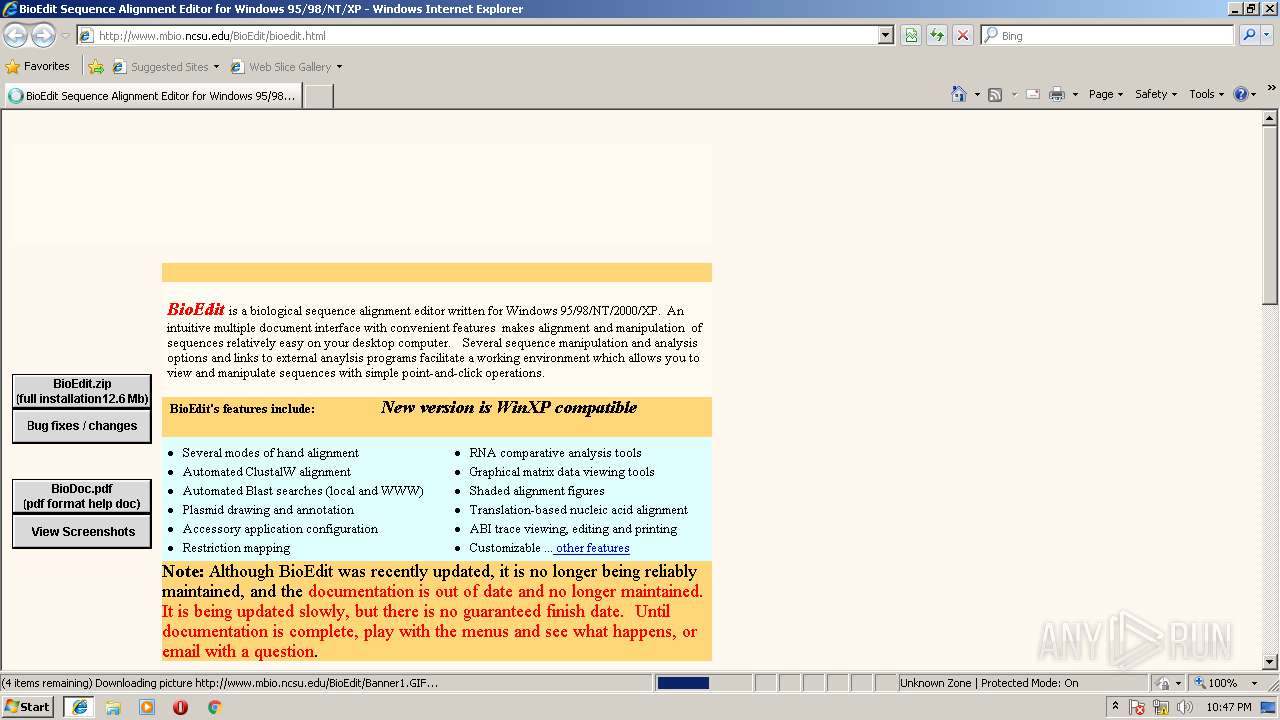Open the Page menu
The height and width of the screenshot is (720, 1280).
tap(1105, 94)
